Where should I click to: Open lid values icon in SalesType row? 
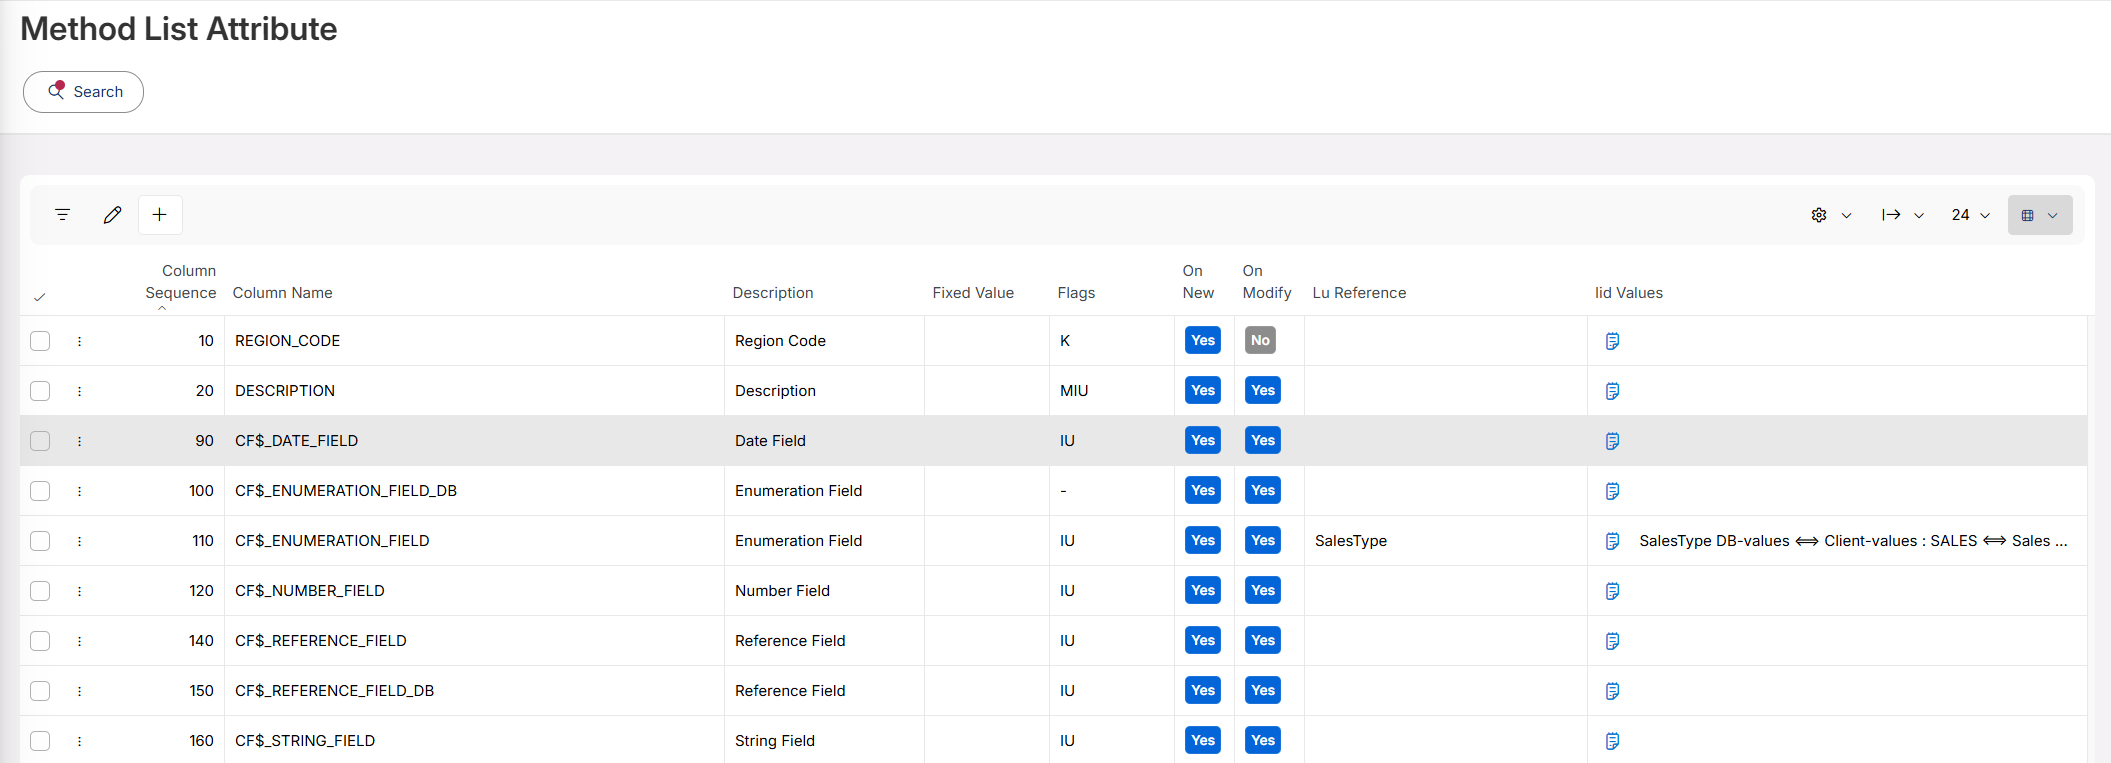pyautogui.click(x=1612, y=541)
